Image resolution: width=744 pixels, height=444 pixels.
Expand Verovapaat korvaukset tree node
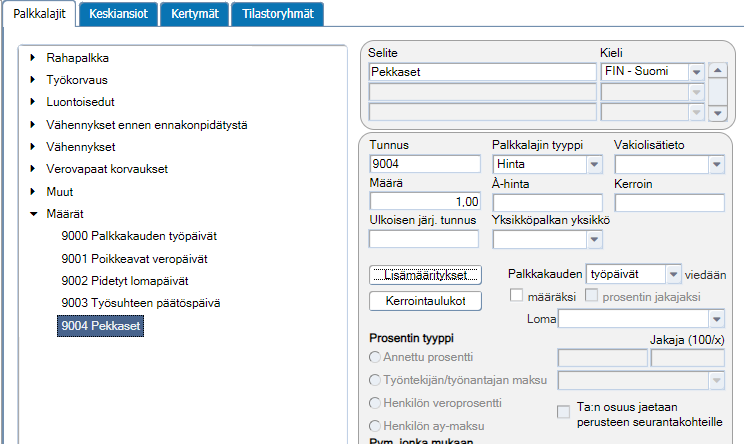33,168
